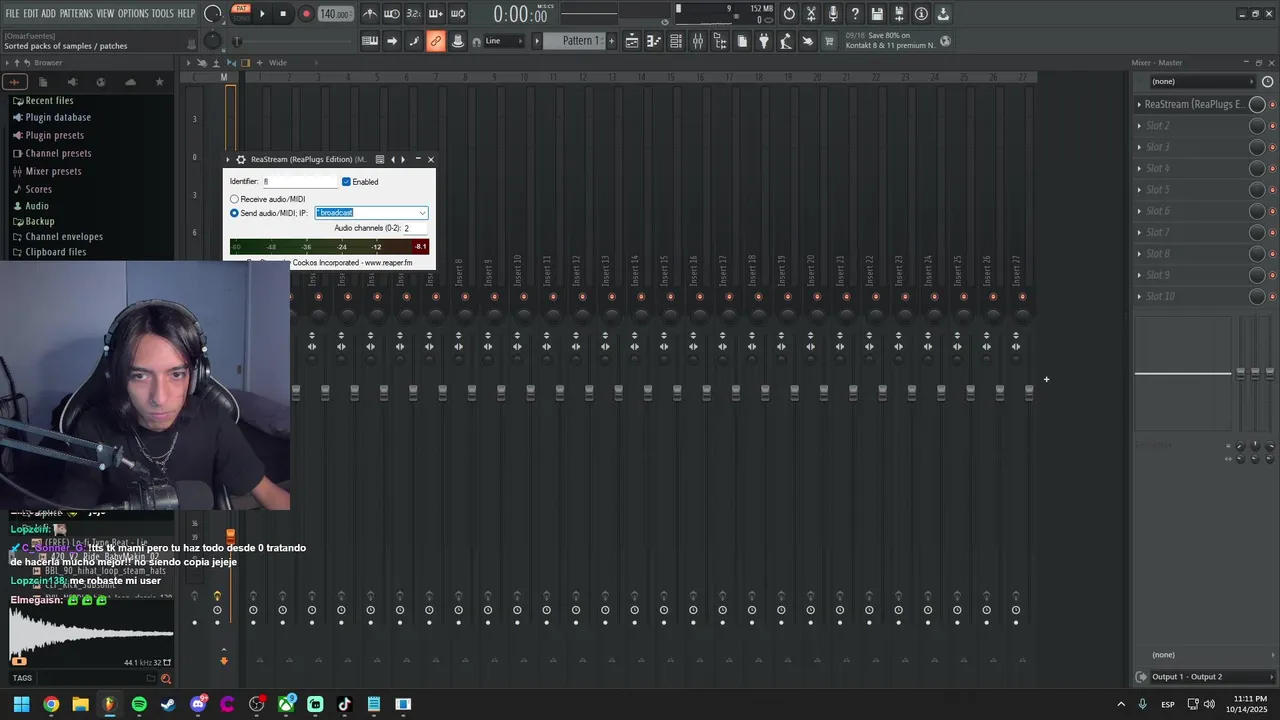Open the ReaStream plugin options arrow menu
This screenshot has width=1280, height=720.
tap(228, 160)
